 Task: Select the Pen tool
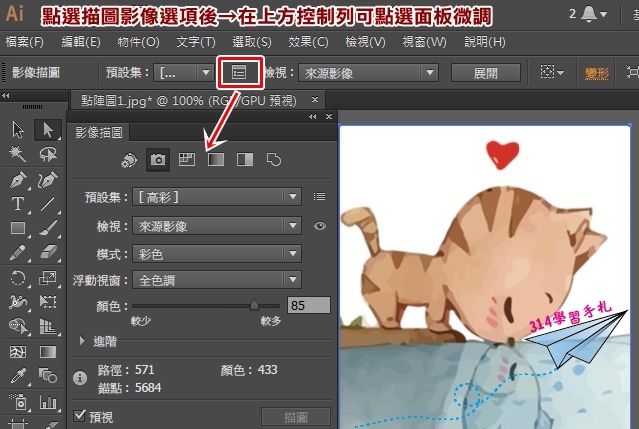(18, 180)
